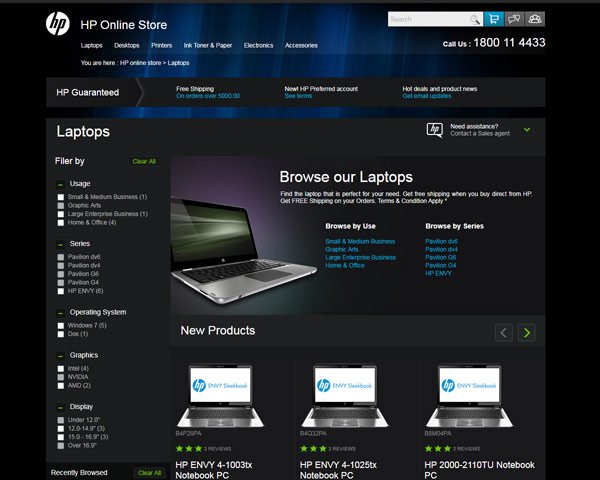Go to previous New Products slide
This screenshot has height=480, width=600.
point(504,332)
